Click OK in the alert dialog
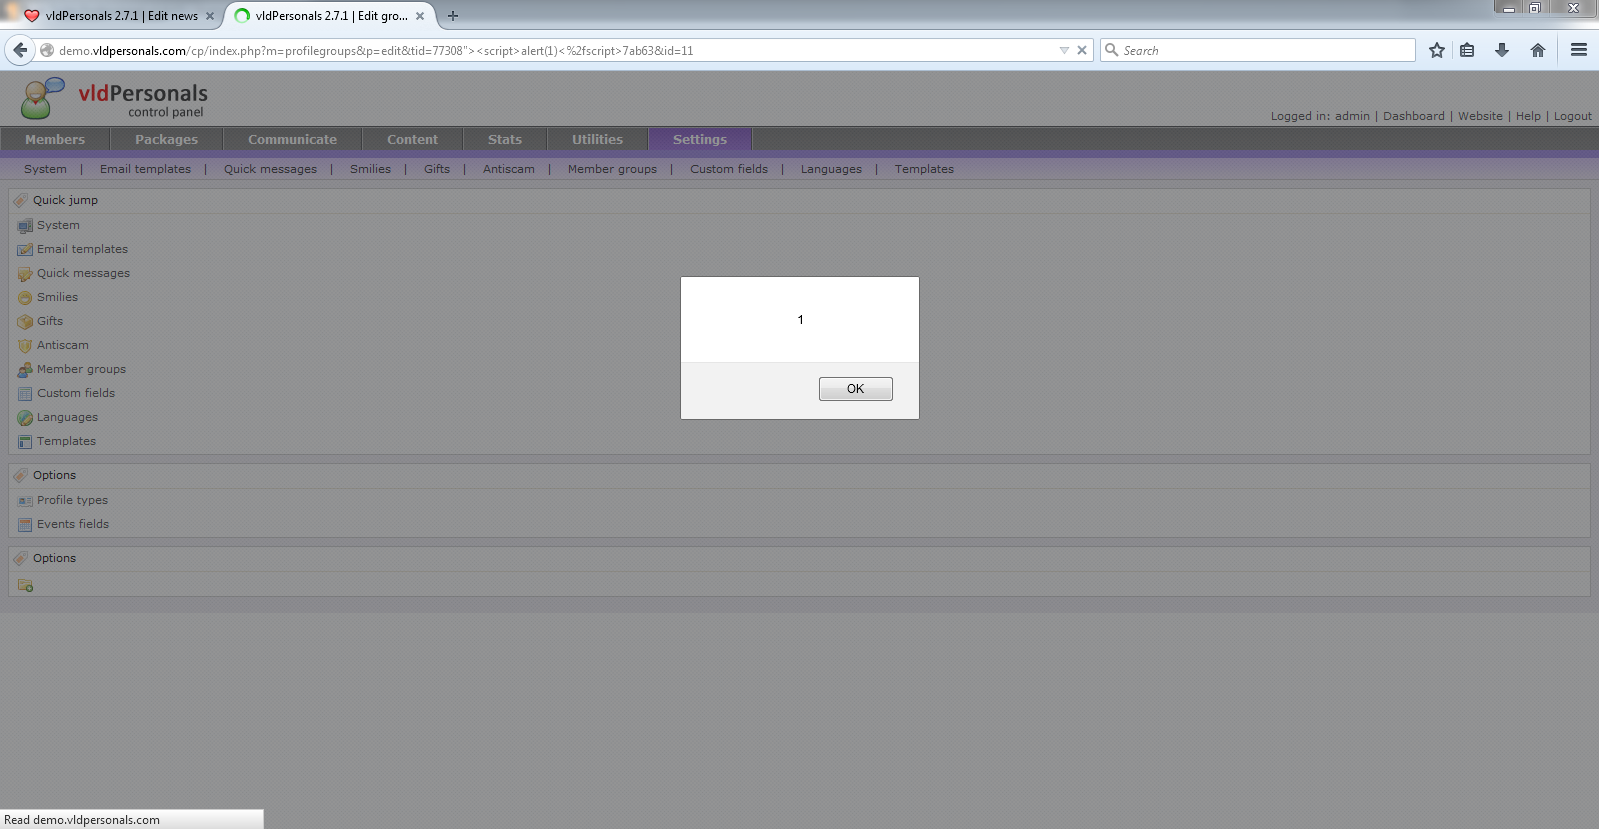Image resolution: width=1599 pixels, height=829 pixels. point(855,389)
